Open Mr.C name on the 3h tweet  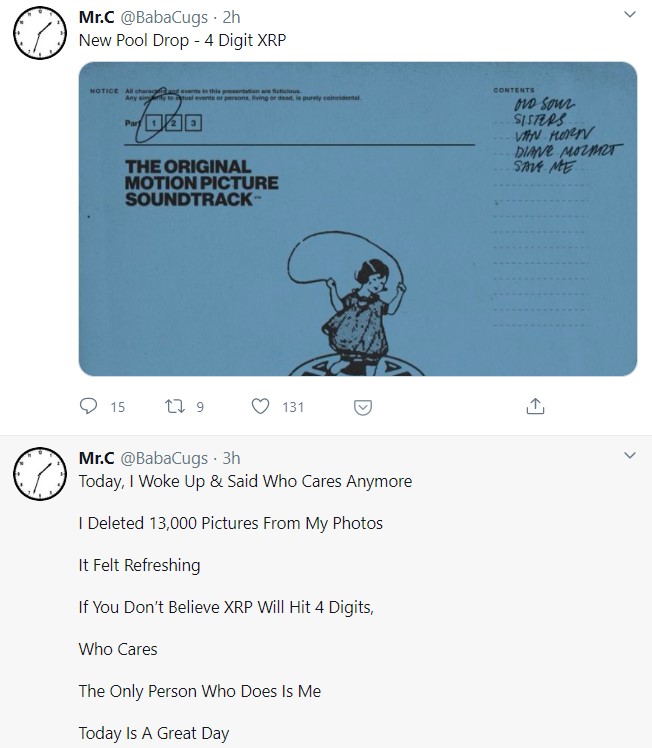pos(96,458)
